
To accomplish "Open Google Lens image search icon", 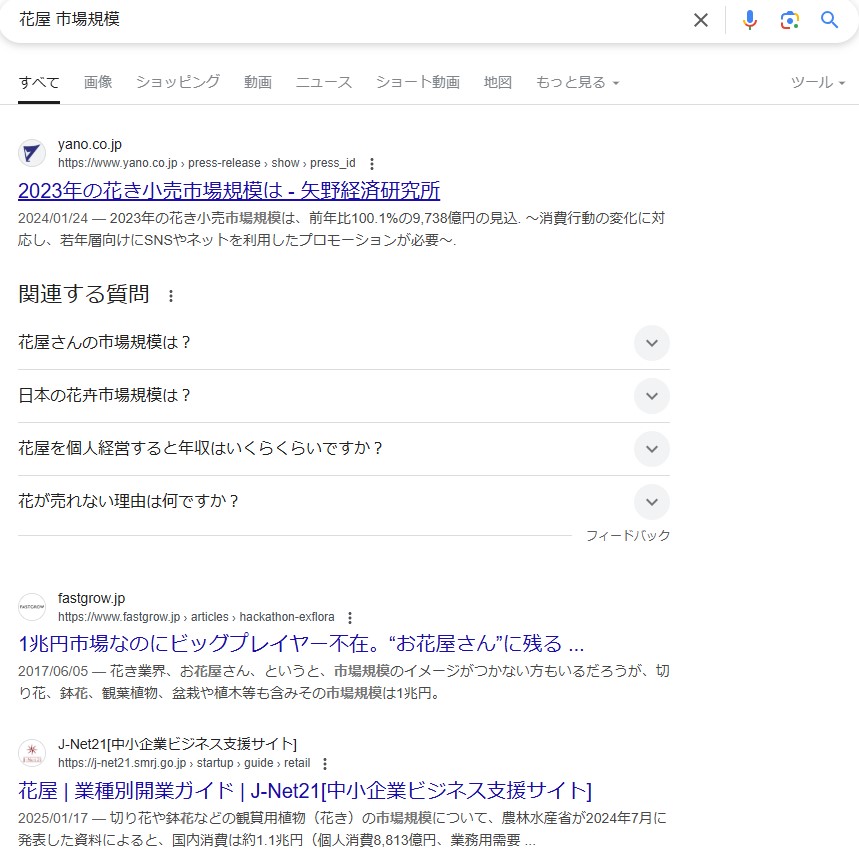I will tap(790, 20).
